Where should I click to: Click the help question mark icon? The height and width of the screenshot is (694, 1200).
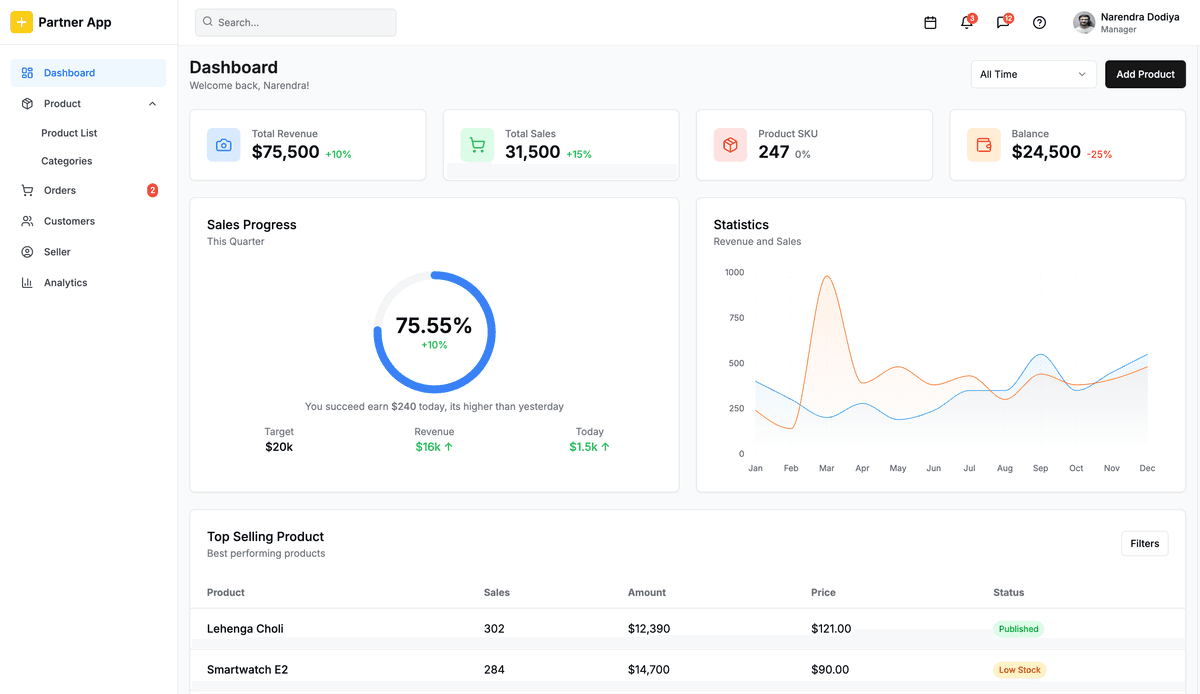click(x=1039, y=21)
